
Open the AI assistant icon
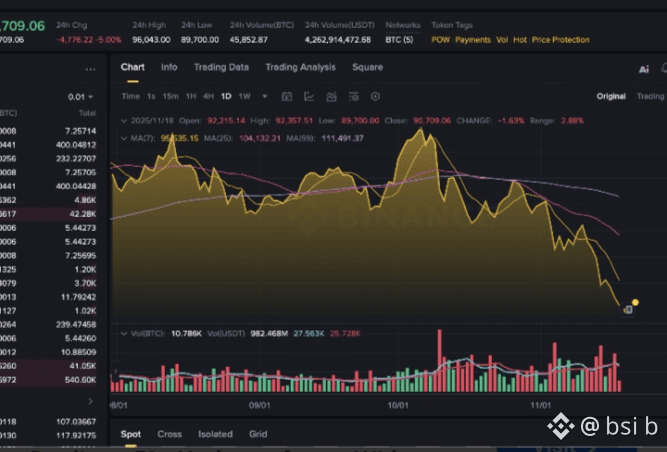(x=644, y=69)
